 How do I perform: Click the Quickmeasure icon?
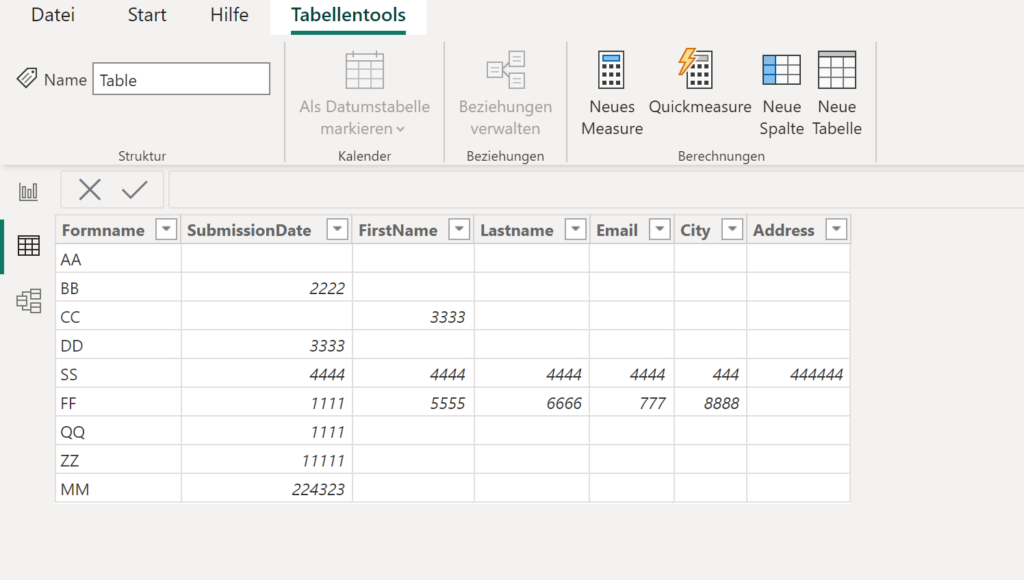click(699, 90)
